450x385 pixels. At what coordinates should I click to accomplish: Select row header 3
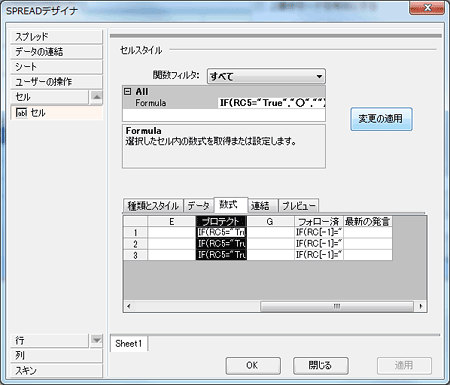point(135,255)
